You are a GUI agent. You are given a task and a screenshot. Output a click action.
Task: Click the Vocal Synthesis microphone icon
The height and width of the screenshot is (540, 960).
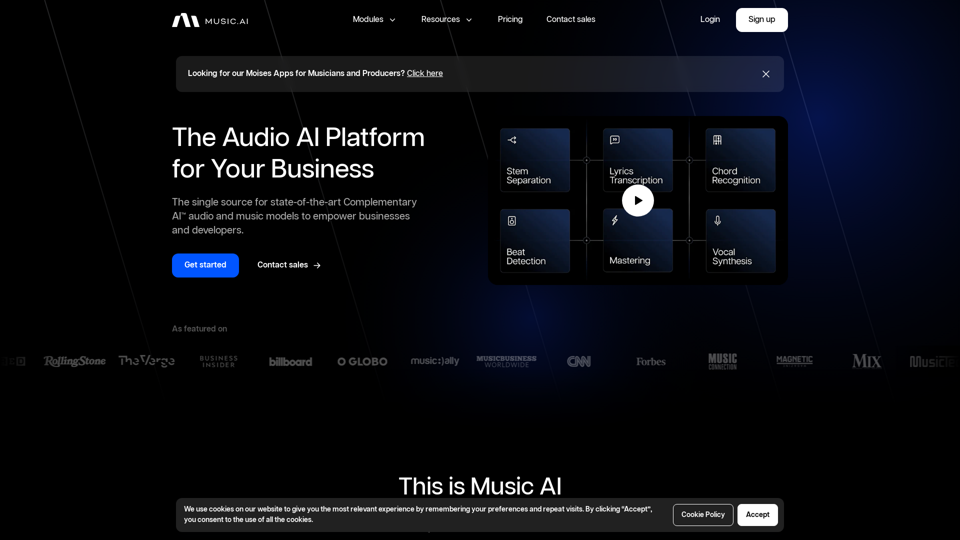(x=718, y=220)
